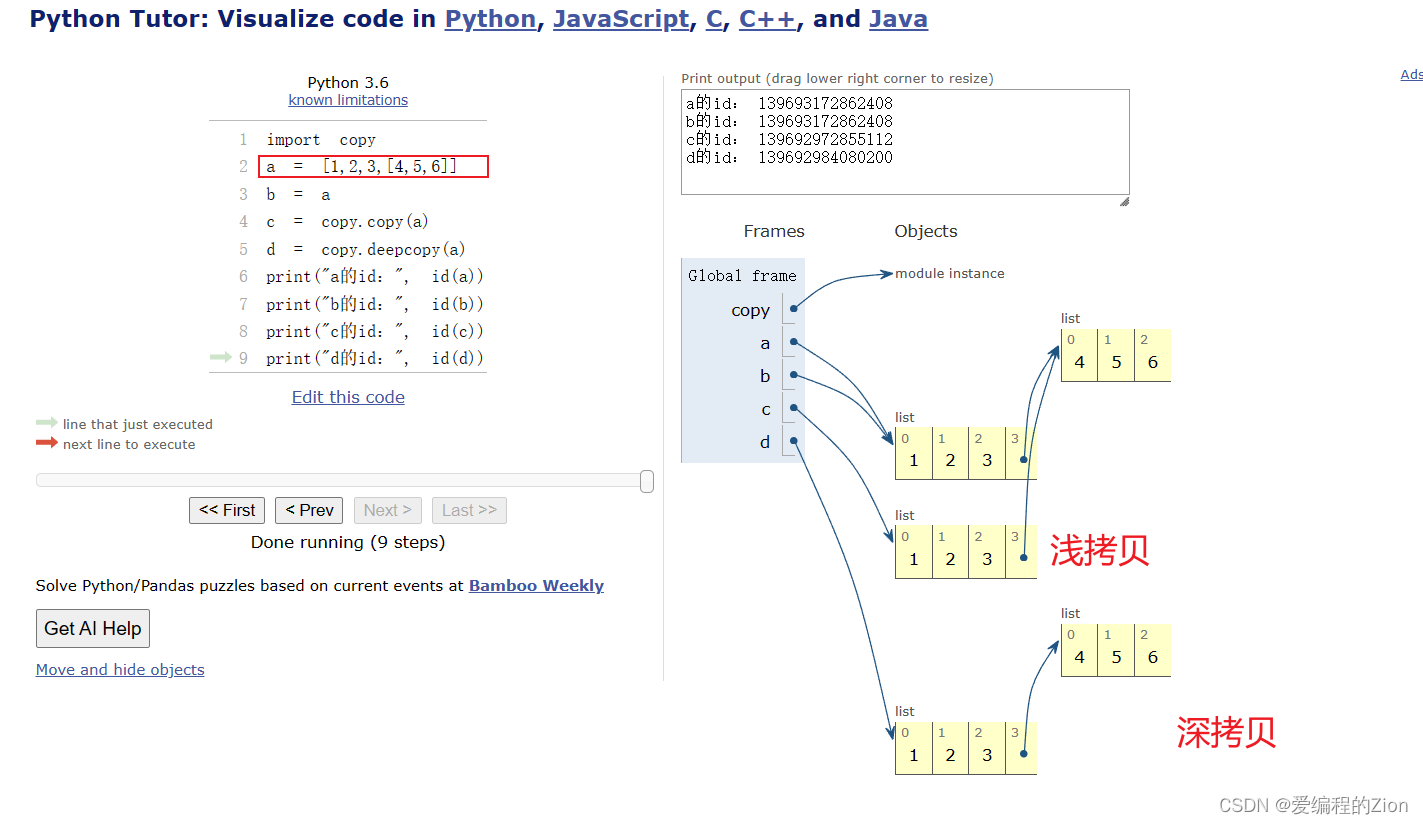Screen dimensions: 1423x824
Task: Click code line 6 printing id(a)
Action: pyautogui.click(x=375, y=277)
